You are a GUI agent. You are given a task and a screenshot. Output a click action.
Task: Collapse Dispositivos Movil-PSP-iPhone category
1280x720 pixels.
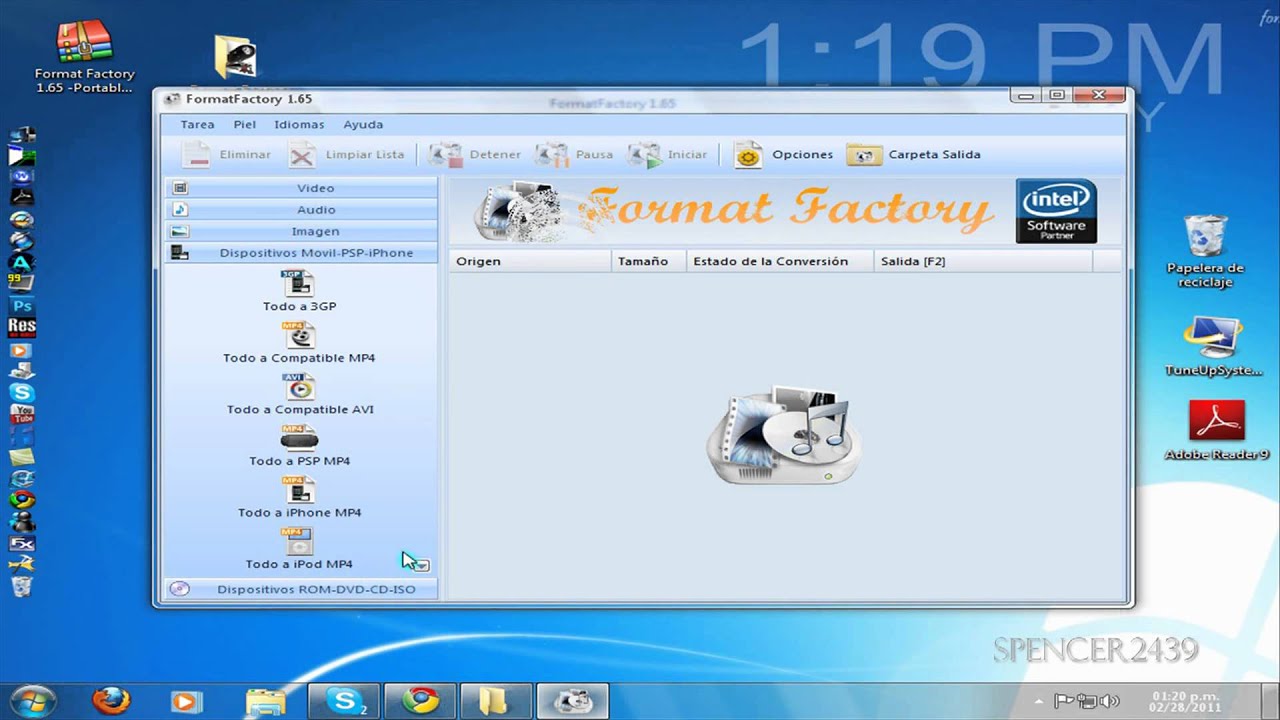pos(301,253)
